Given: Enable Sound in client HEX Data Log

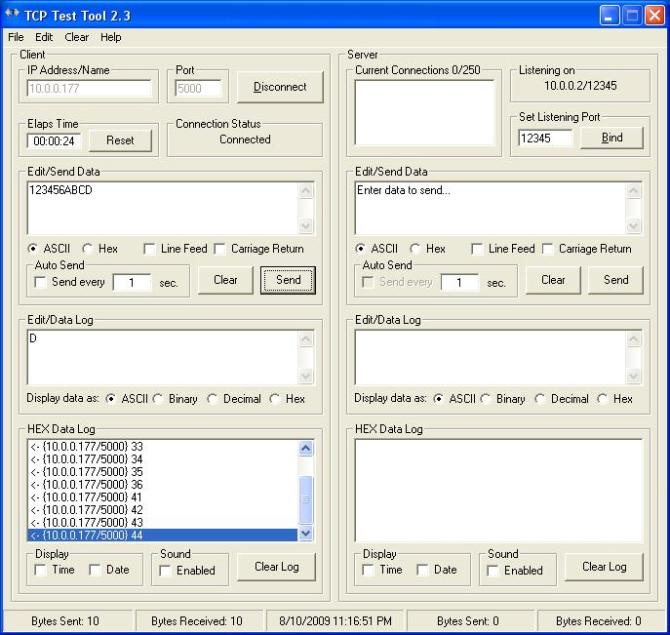Looking at the screenshot, I should 166,570.
